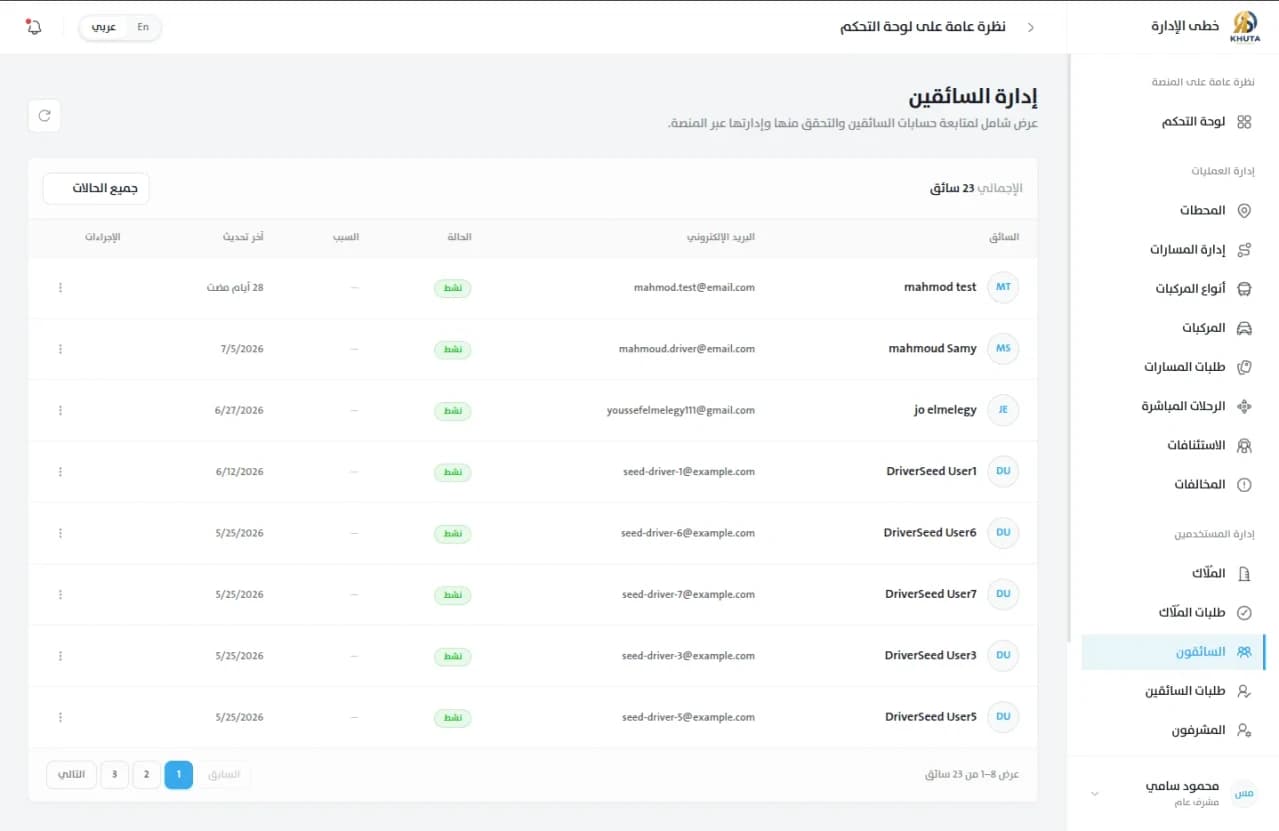Click the السابق previous page button
1279x831 pixels.
pyautogui.click(x=224, y=774)
